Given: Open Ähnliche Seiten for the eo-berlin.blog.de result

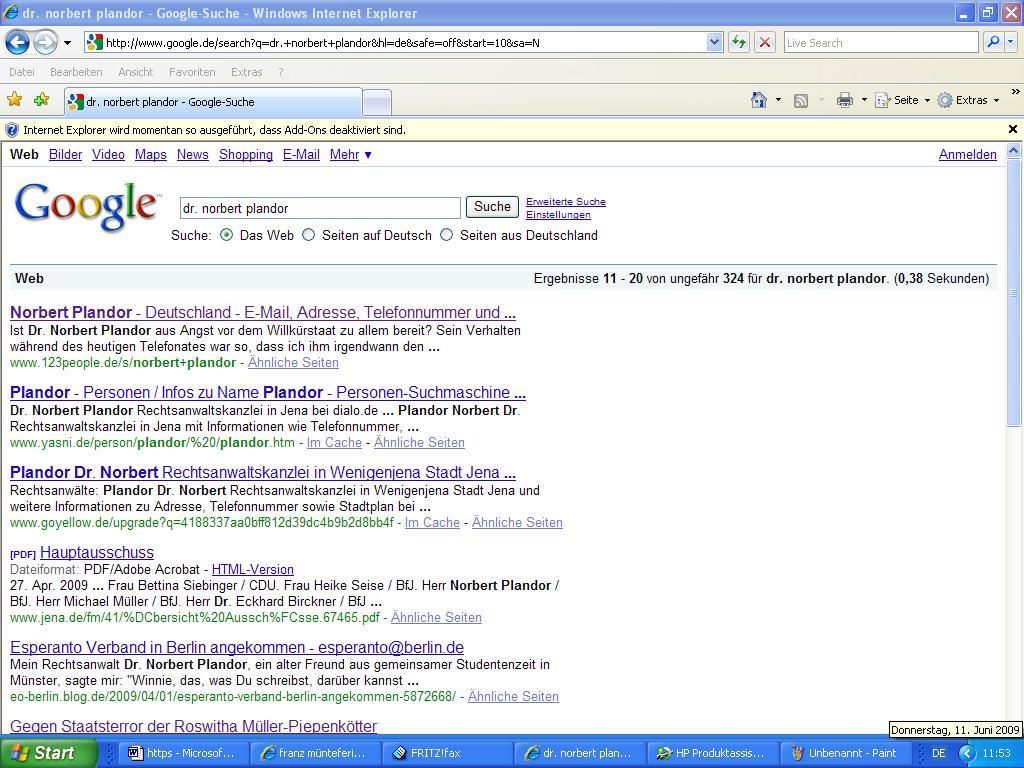Looking at the screenshot, I should (x=513, y=697).
